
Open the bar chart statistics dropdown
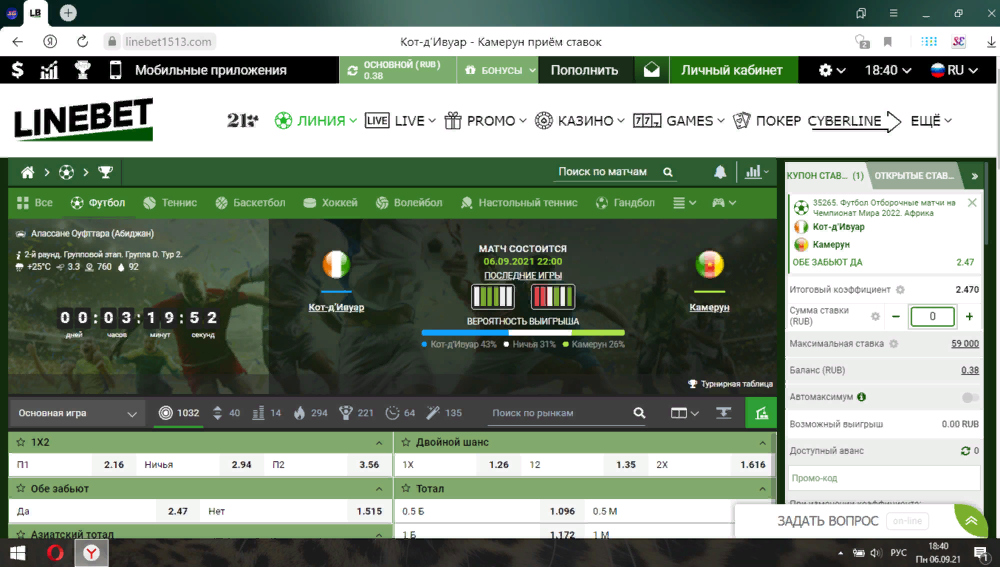coord(757,172)
